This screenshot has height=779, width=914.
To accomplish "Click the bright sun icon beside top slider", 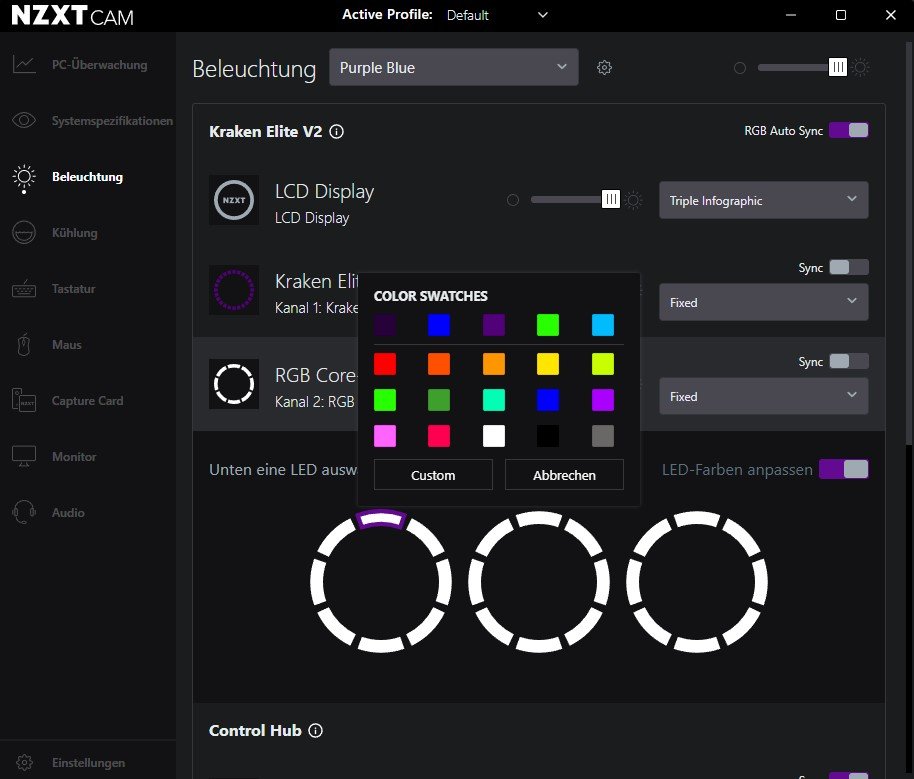I will 860,68.
